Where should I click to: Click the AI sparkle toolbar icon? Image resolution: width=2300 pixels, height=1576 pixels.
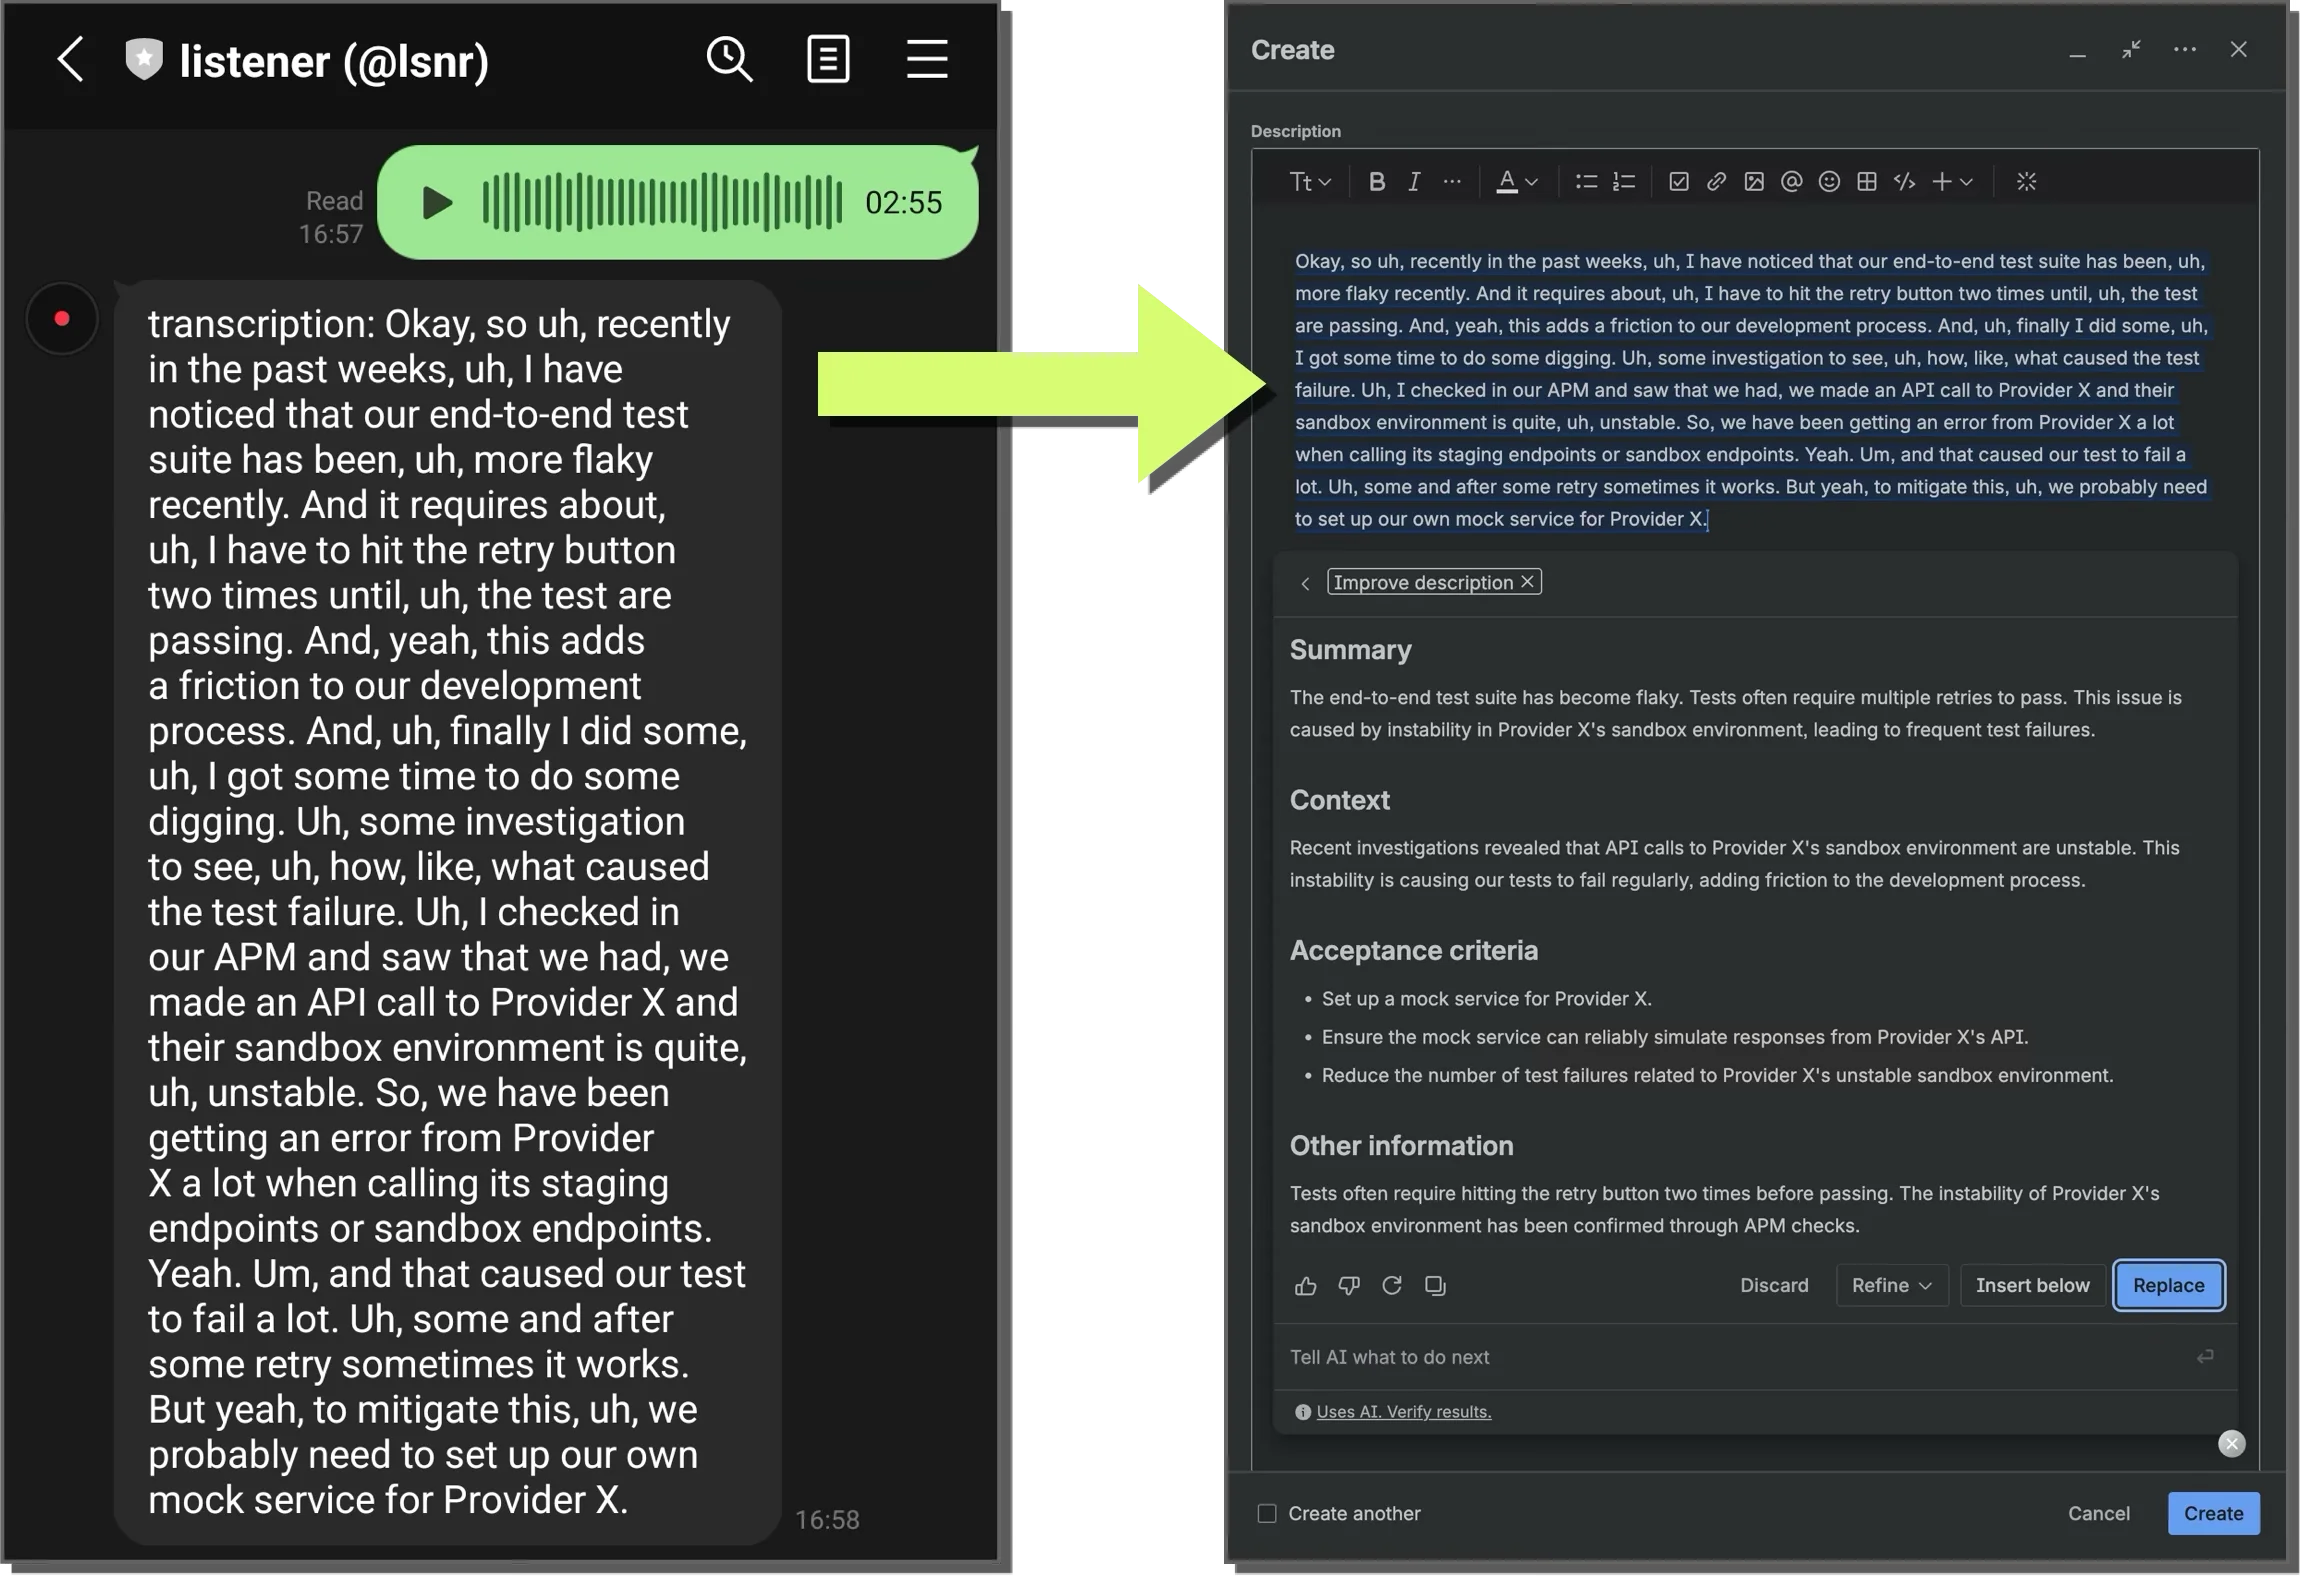pyautogui.click(x=2026, y=182)
